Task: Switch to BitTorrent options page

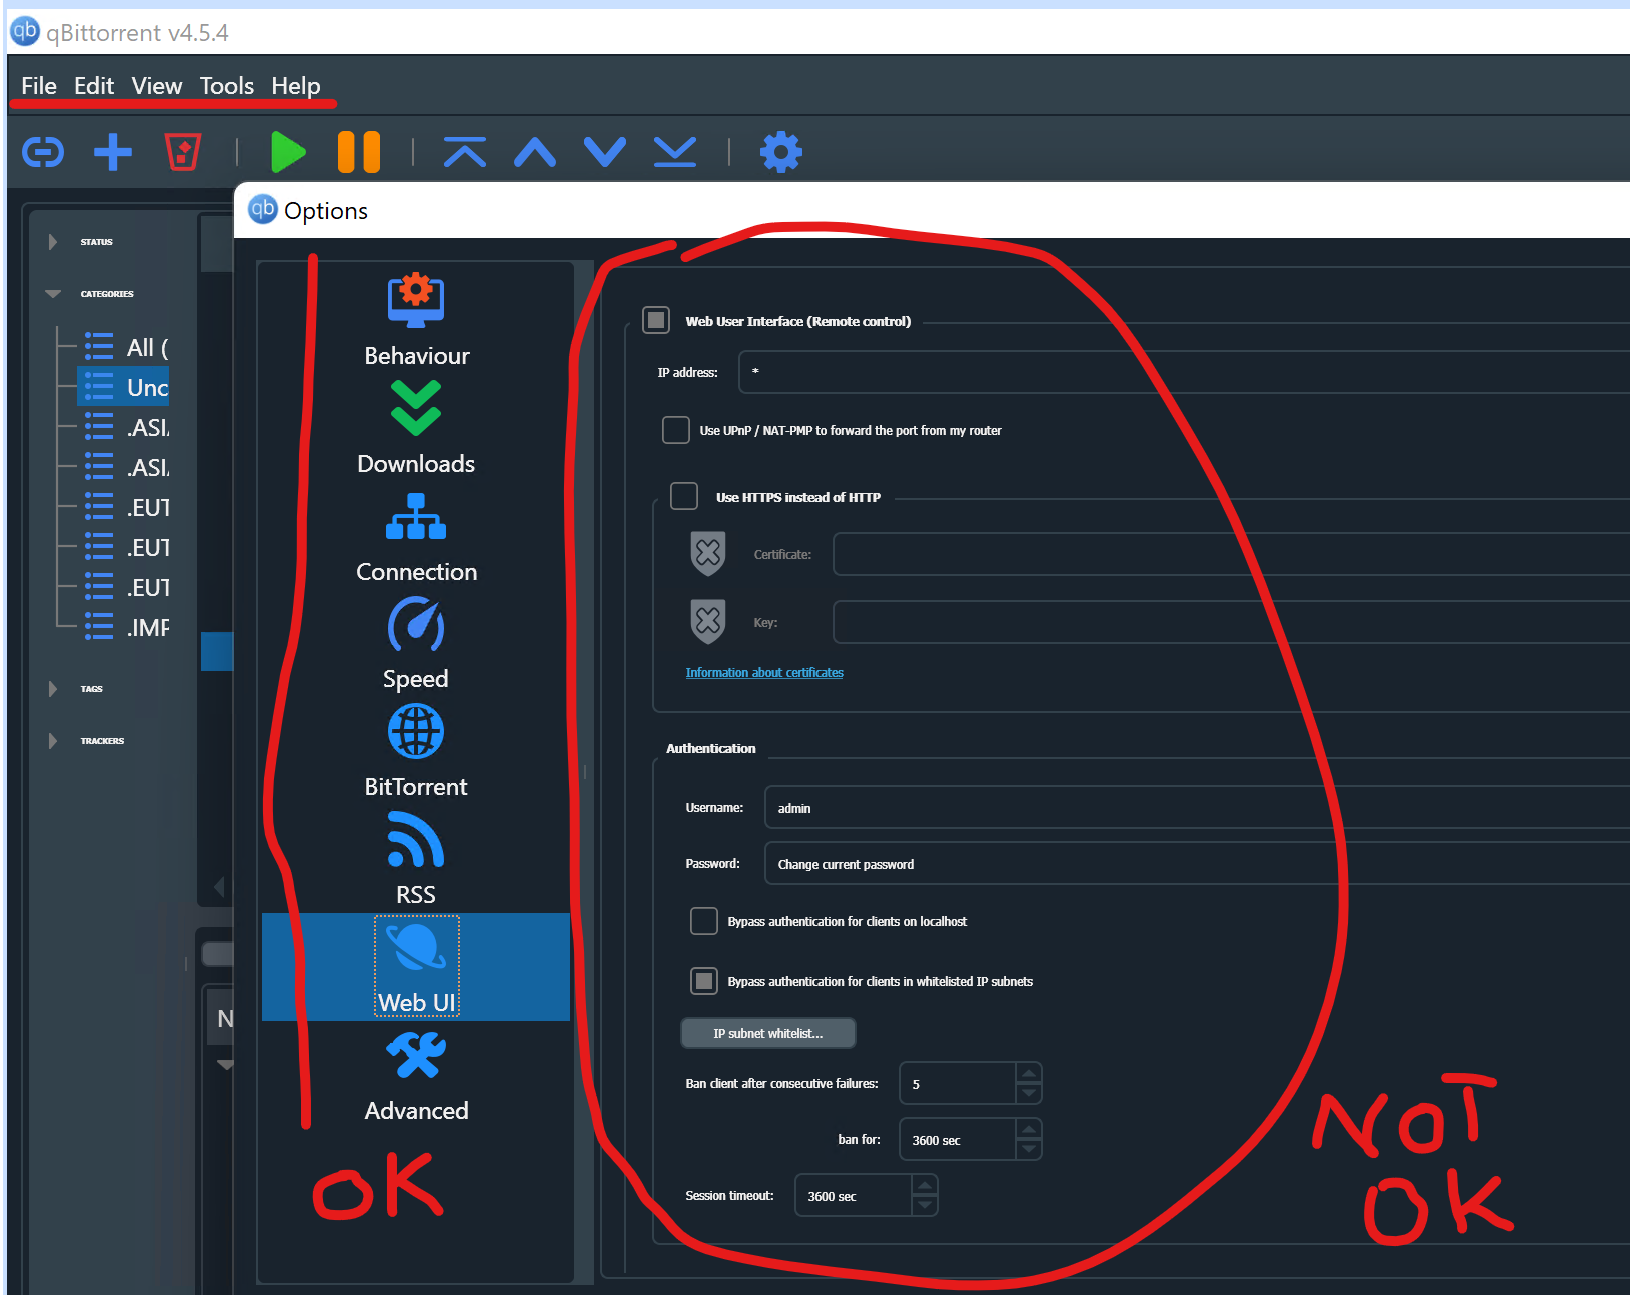Action: click(x=416, y=751)
